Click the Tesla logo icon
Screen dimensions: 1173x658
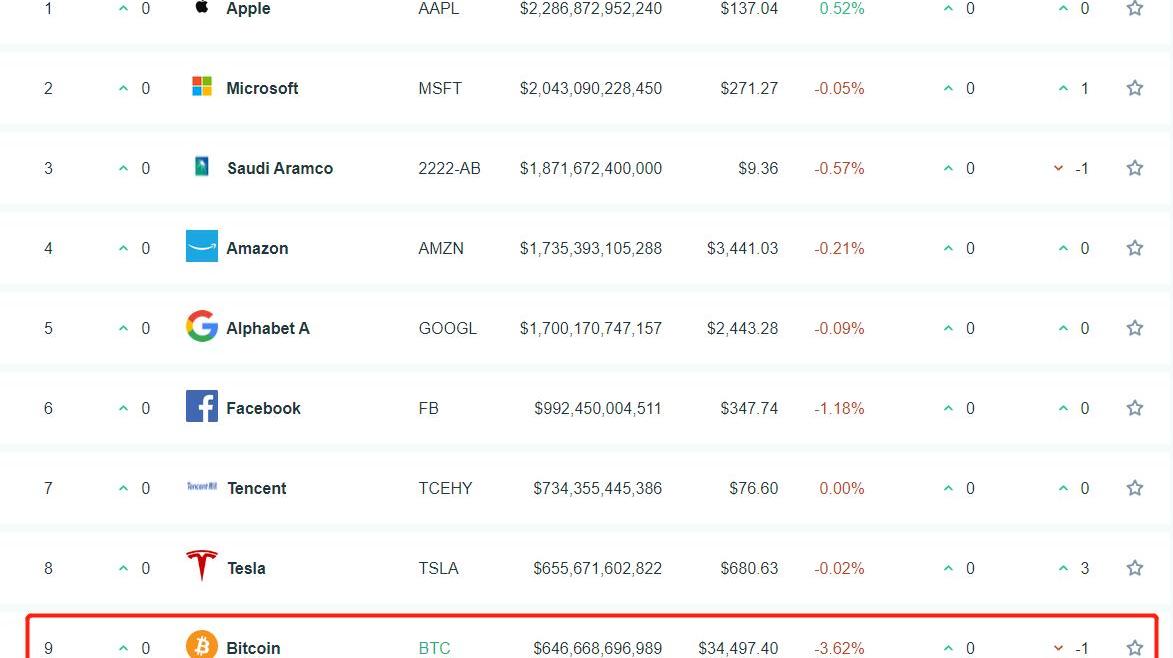(202, 566)
